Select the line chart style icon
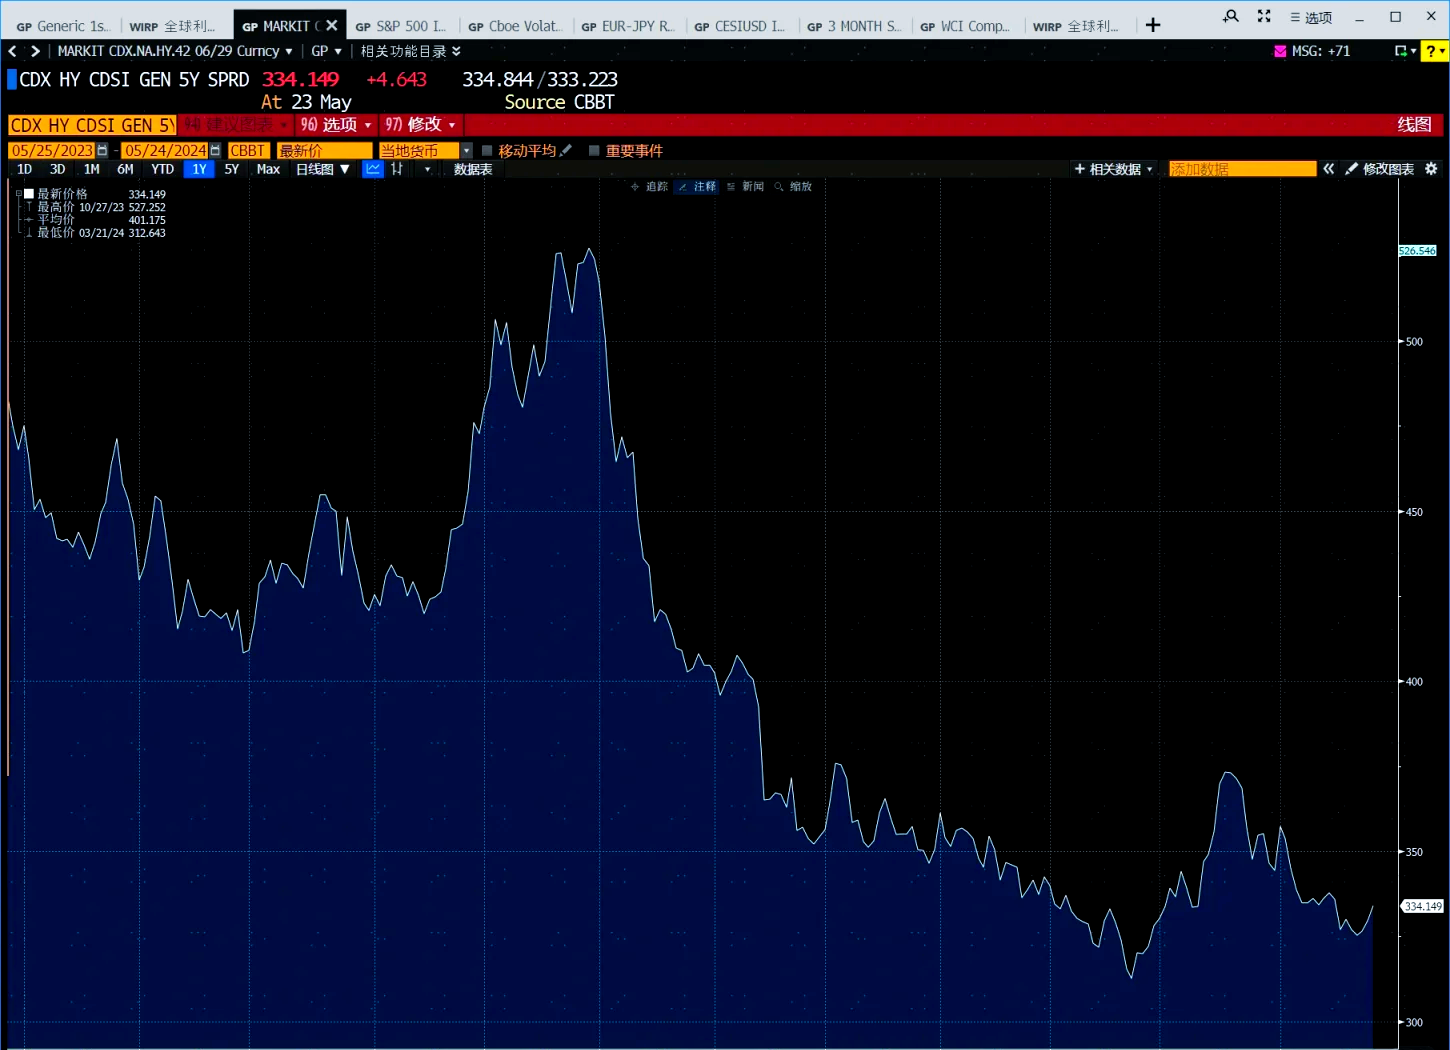 click(x=373, y=169)
